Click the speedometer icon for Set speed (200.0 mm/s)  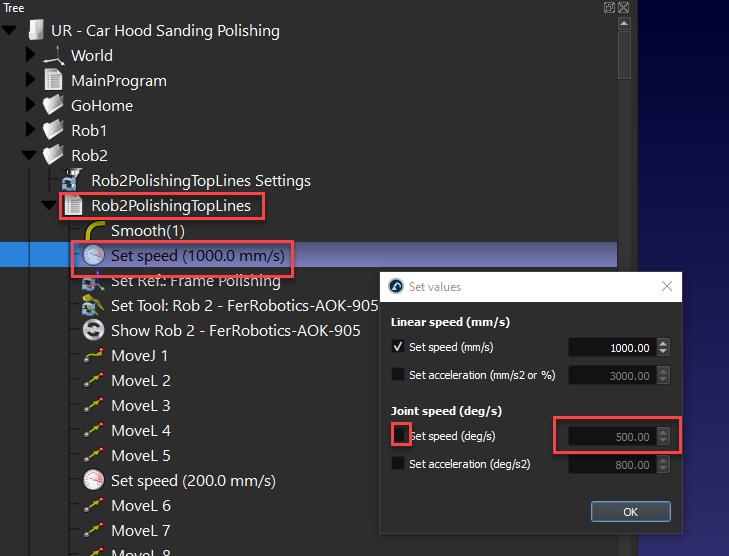pos(93,480)
